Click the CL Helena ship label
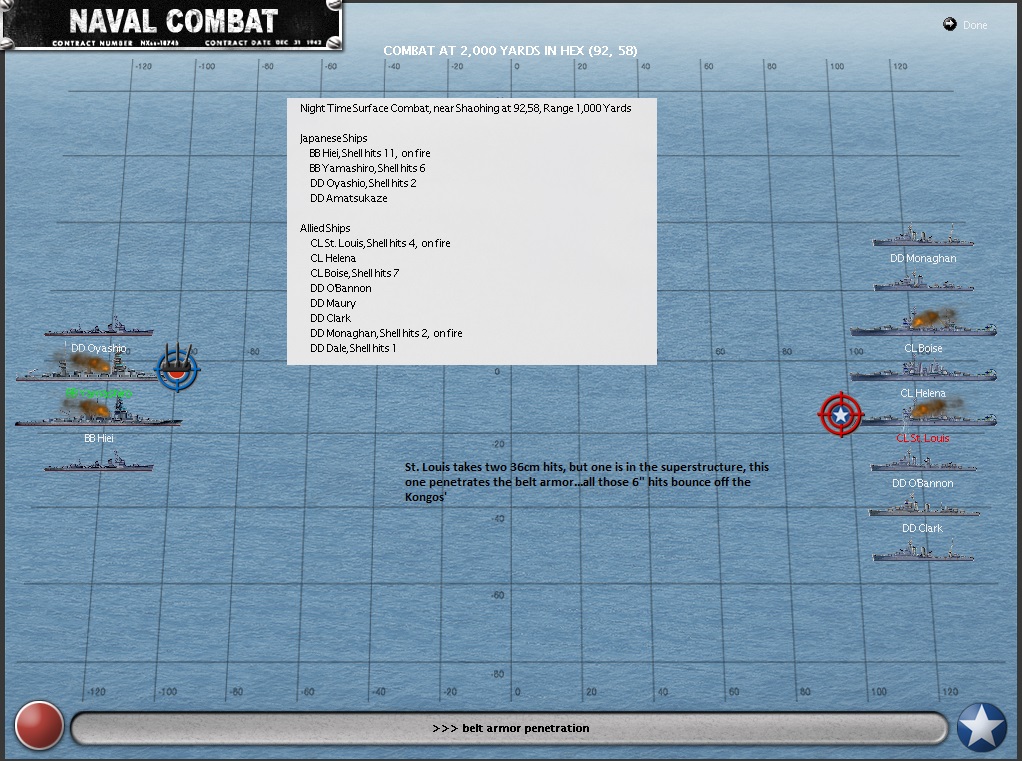Image resolution: width=1022 pixels, height=761 pixels. 923,393
